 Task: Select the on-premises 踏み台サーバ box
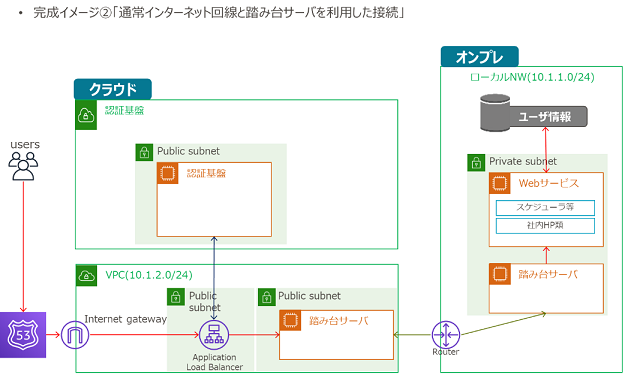point(546,289)
